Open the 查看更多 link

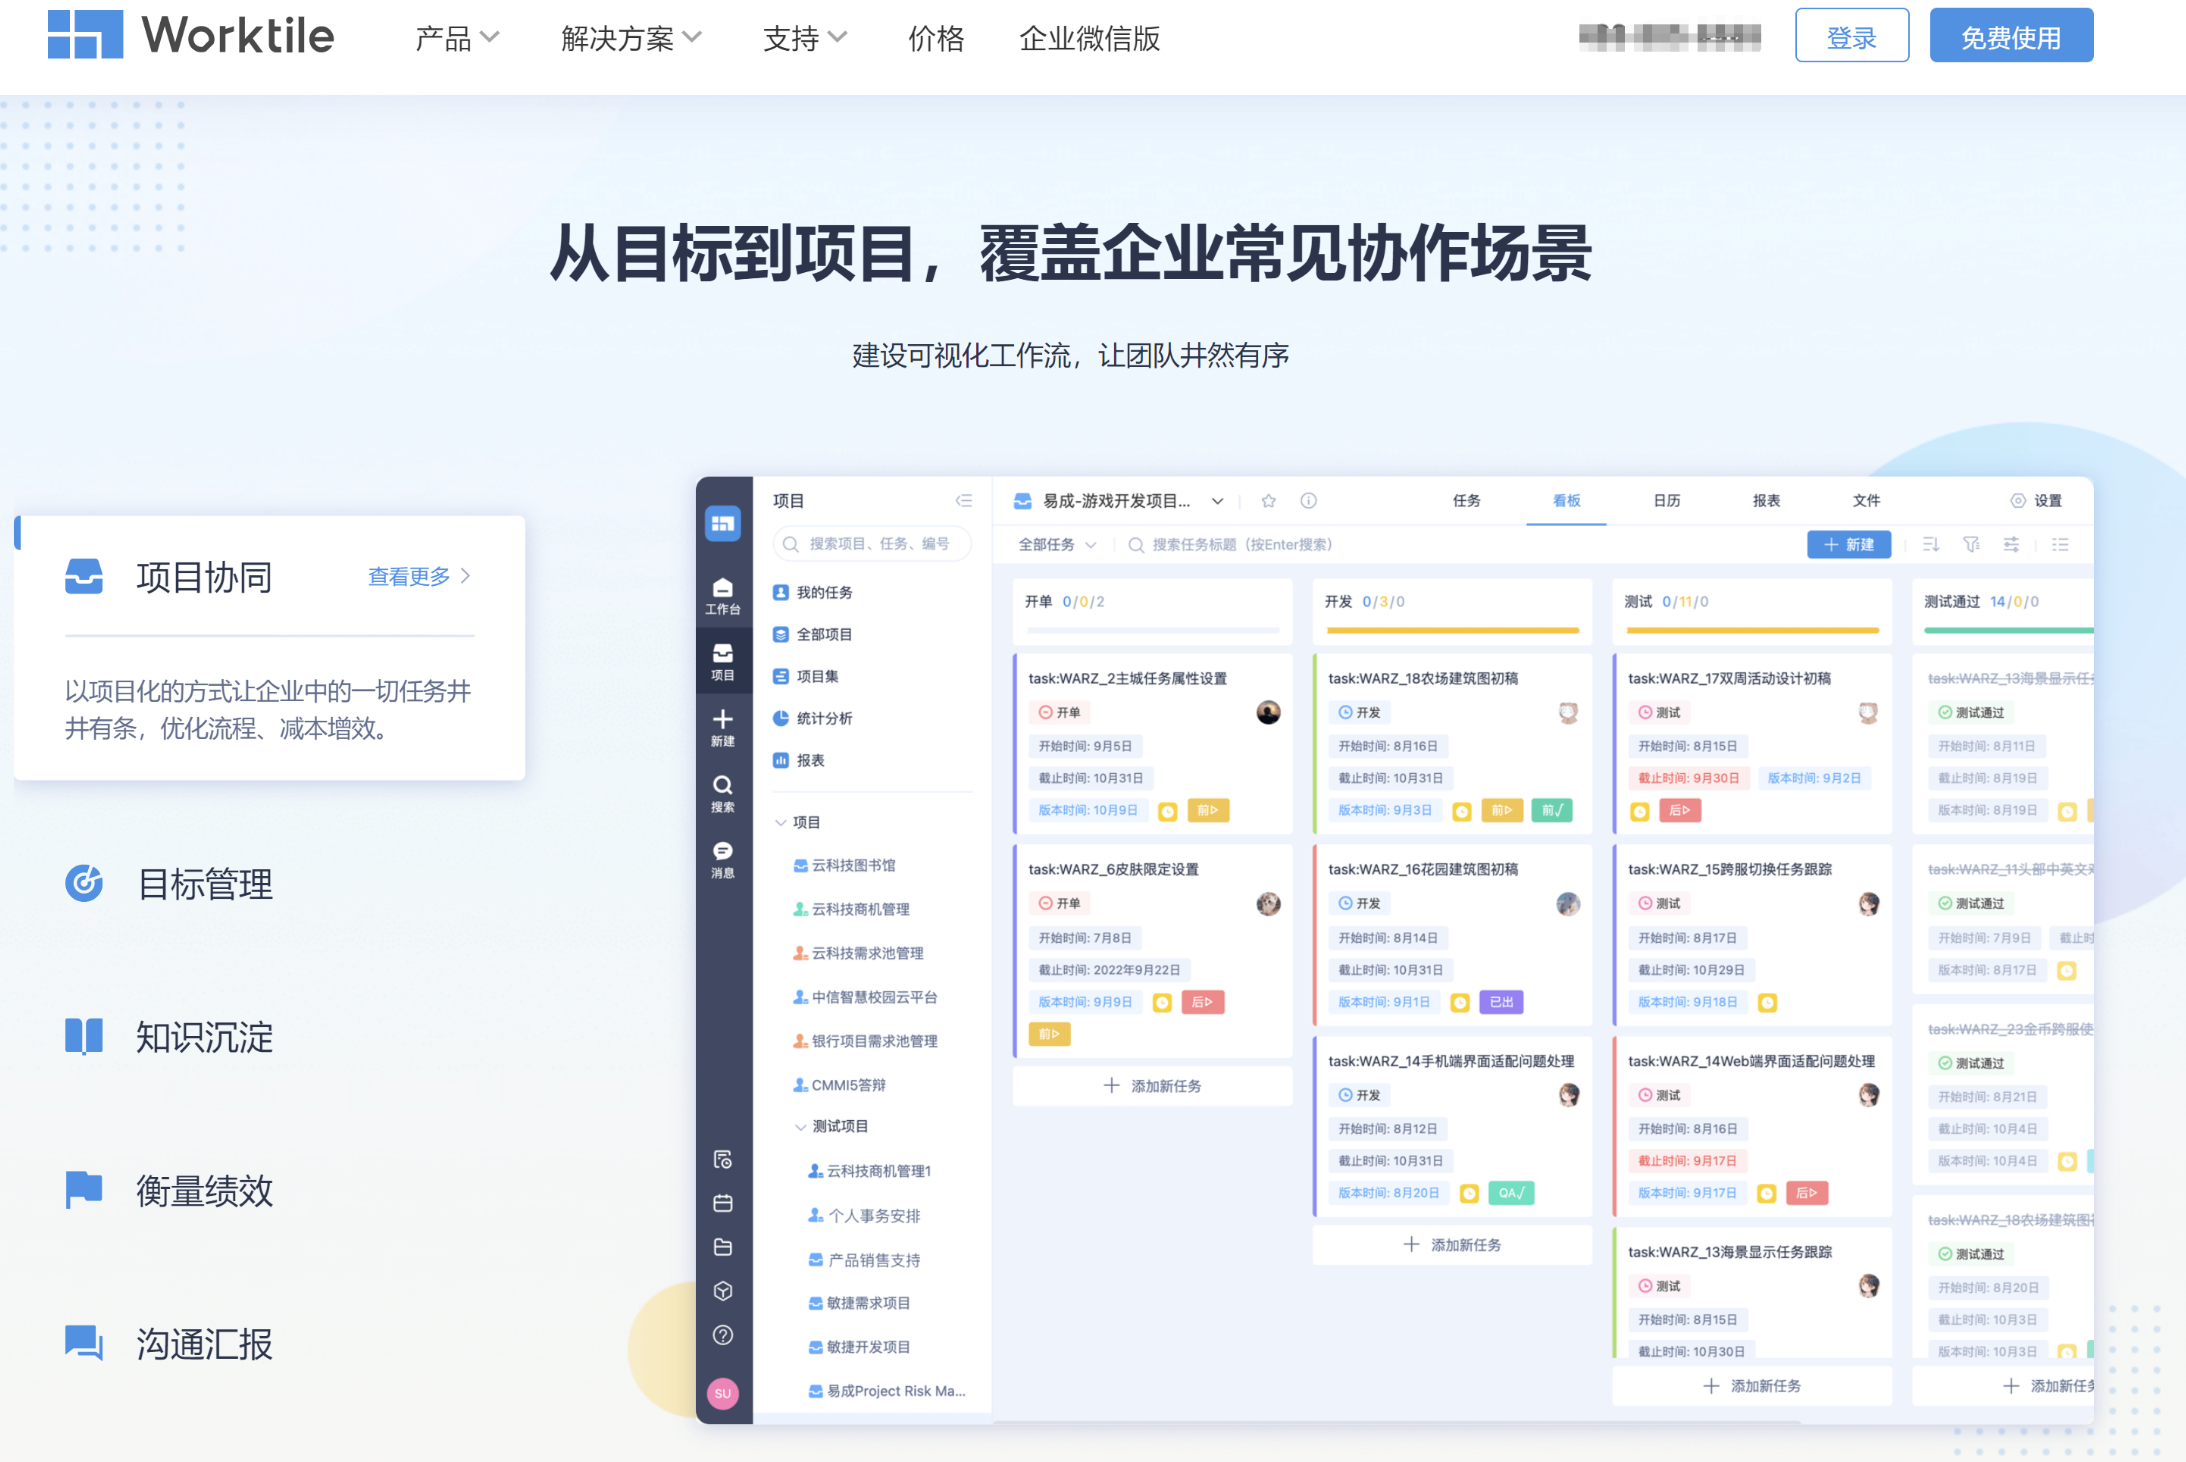click(x=419, y=576)
